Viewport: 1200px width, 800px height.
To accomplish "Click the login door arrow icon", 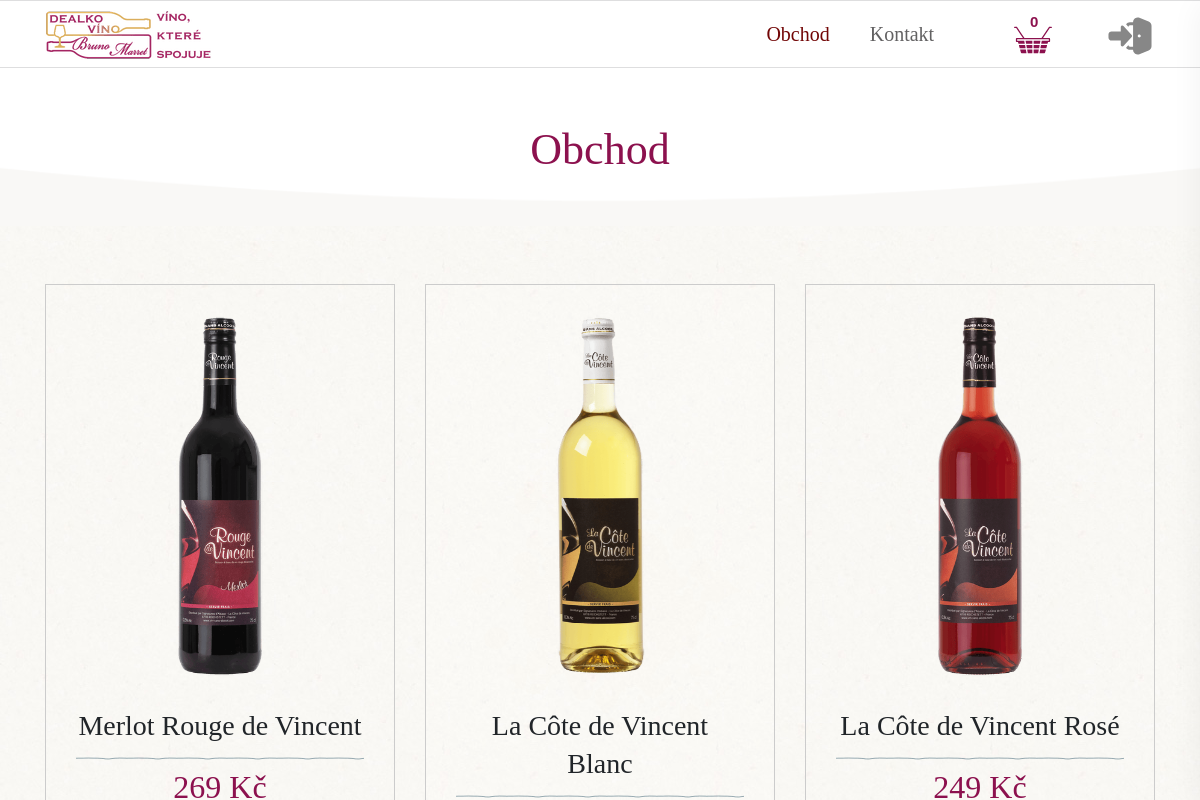I will (x=1130, y=36).
